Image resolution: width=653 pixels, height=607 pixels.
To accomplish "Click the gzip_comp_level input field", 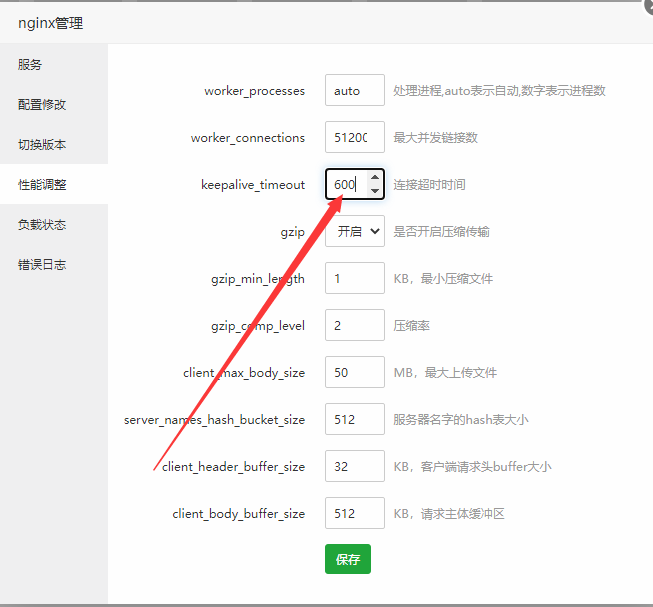I will [x=354, y=325].
